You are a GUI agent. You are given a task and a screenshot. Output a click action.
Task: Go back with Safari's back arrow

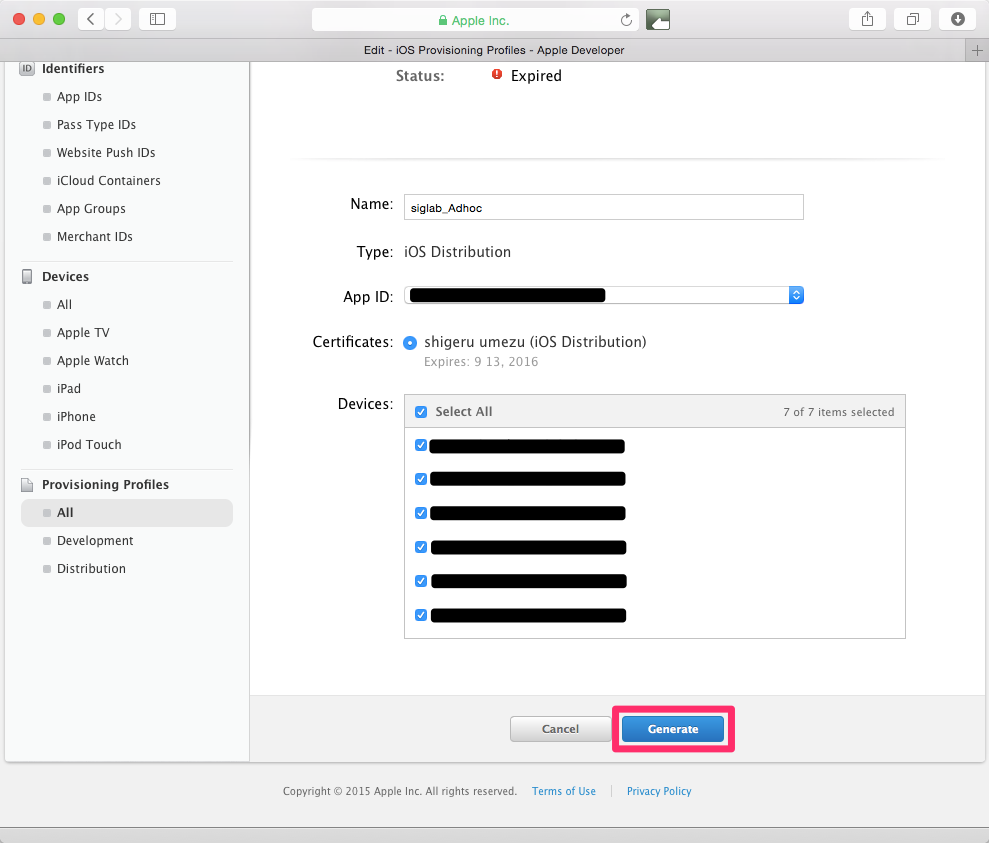click(x=91, y=19)
